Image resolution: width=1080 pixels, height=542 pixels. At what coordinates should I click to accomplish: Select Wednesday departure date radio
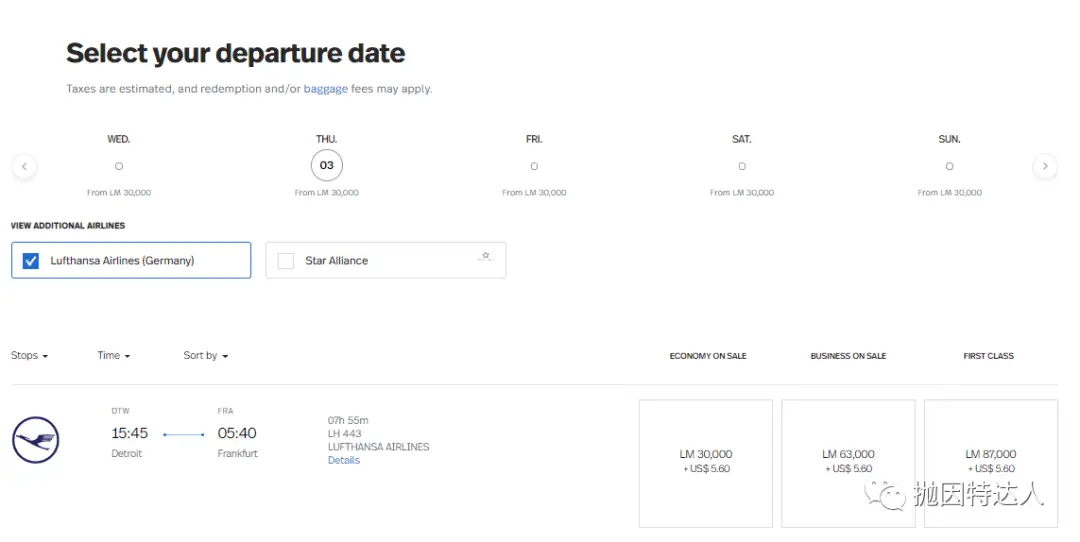click(x=119, y=166)
